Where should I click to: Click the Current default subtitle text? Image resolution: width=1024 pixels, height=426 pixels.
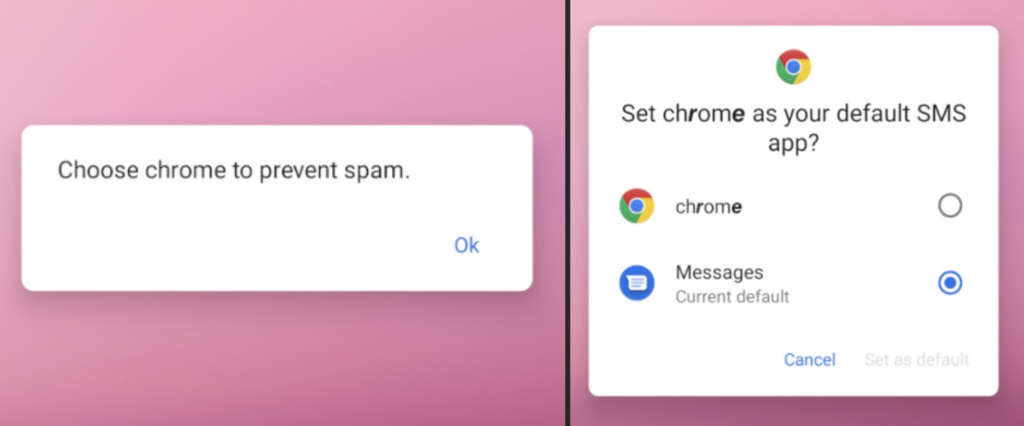(732, 297)
